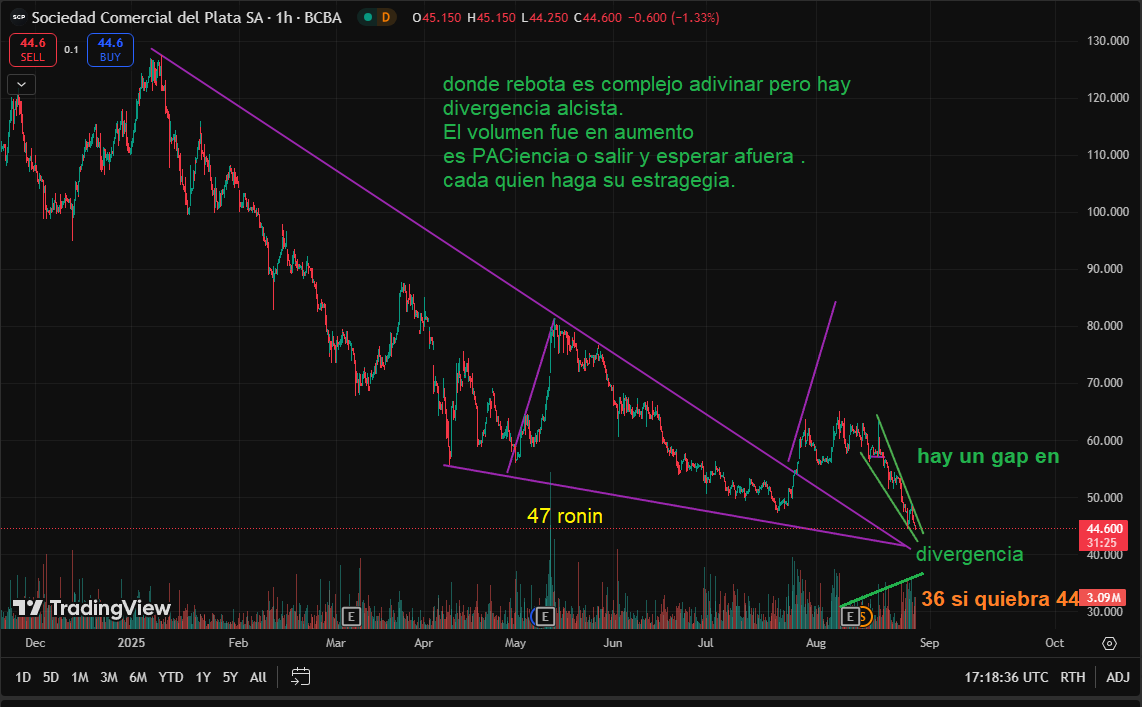Select the YTD time range

click(x=171, y=677)
